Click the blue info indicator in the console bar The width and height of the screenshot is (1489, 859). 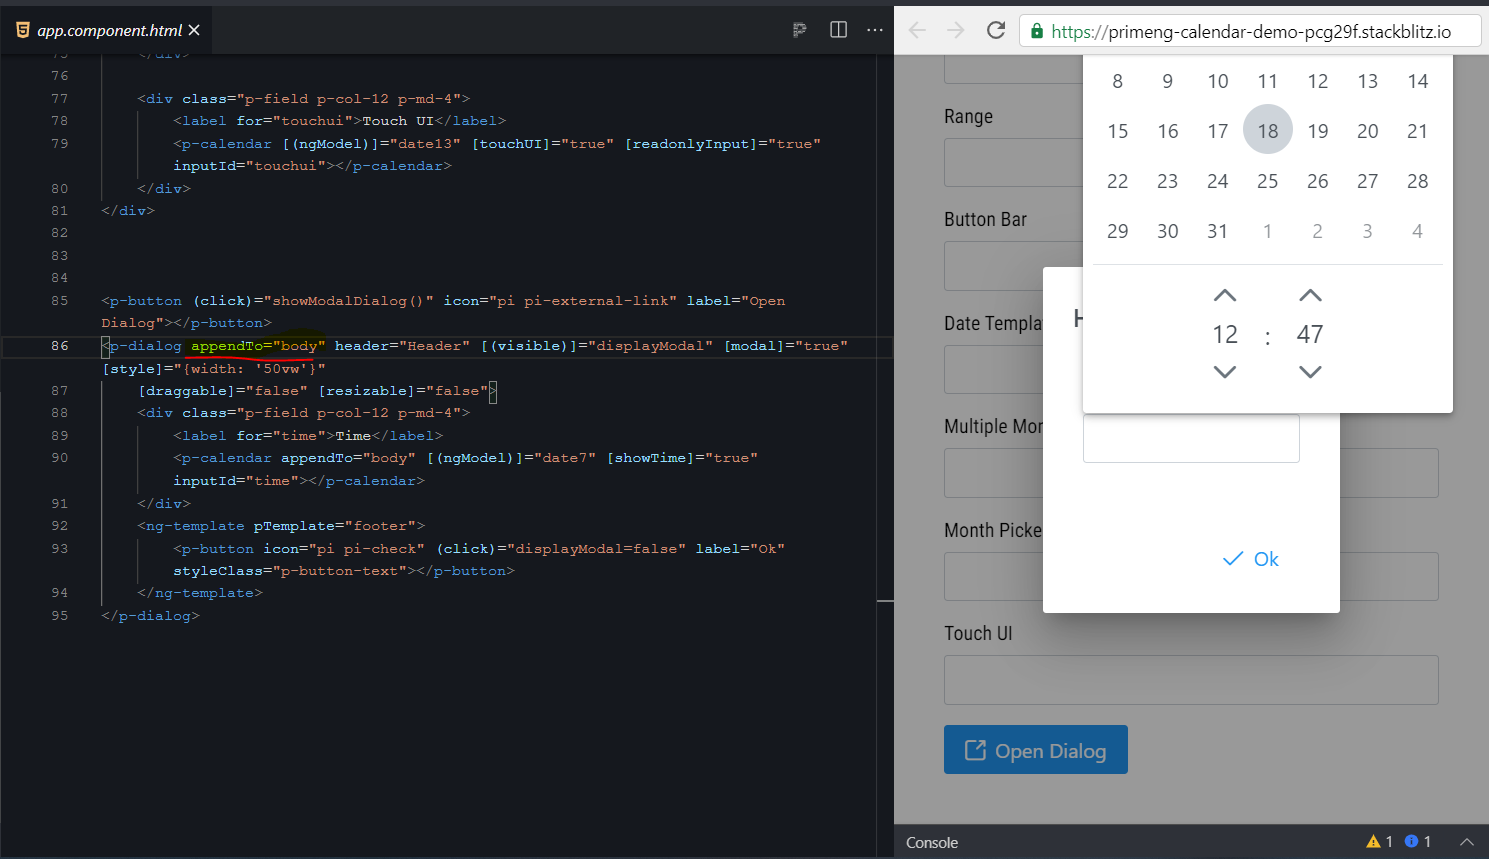click(x=1413, y=842)
